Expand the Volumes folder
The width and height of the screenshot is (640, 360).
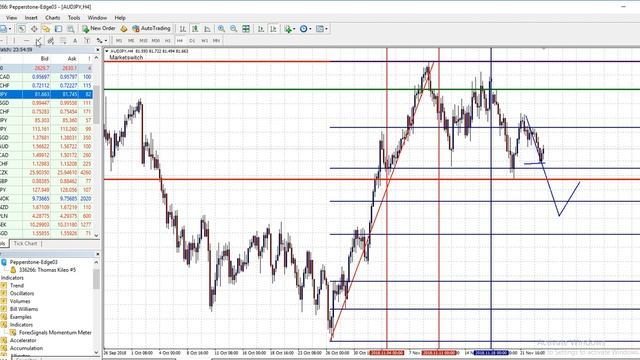point(20,301)
